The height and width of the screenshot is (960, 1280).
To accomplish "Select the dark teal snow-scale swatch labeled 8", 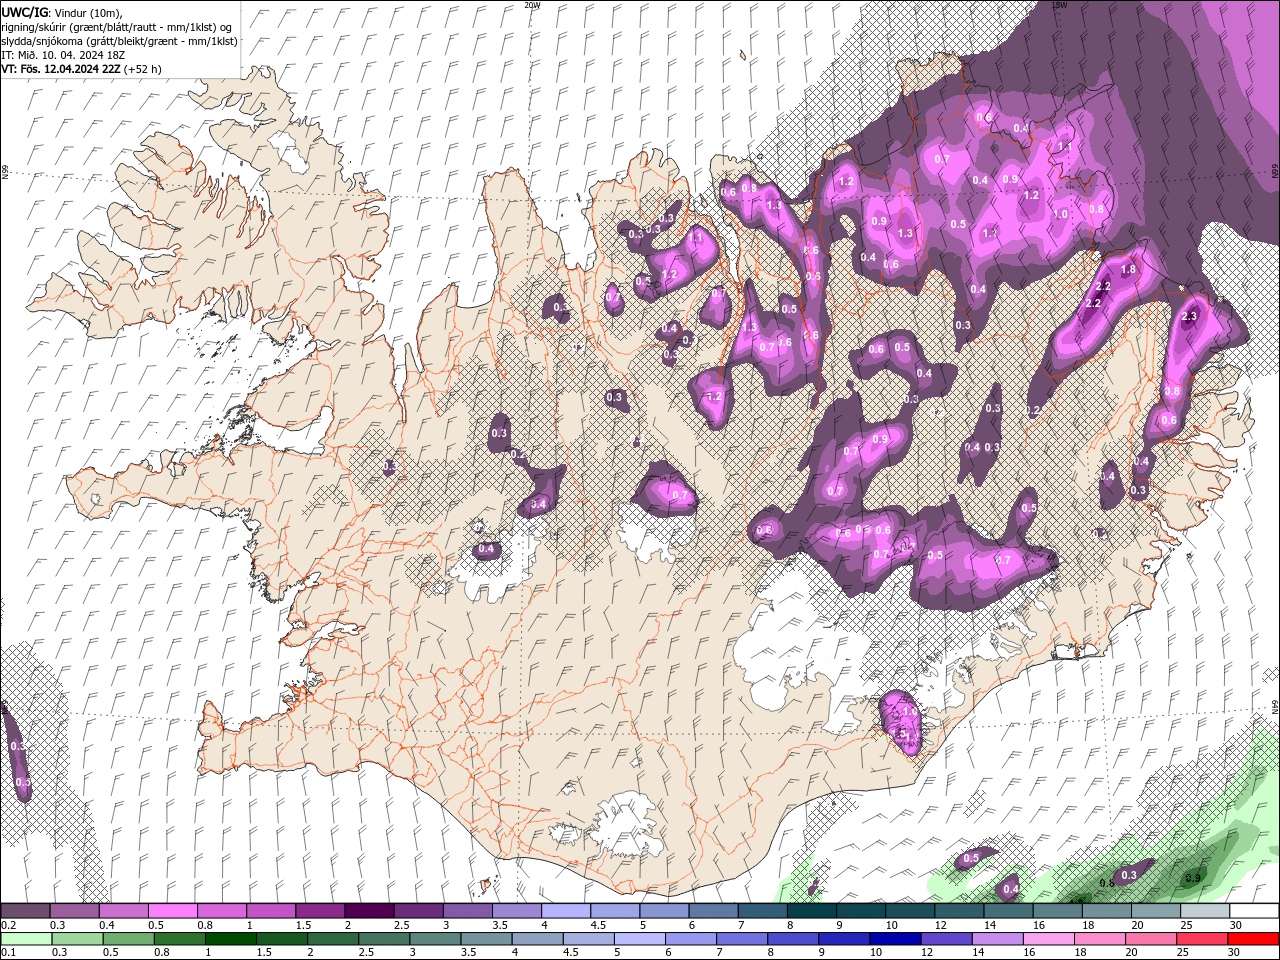I will pos(812,911).
